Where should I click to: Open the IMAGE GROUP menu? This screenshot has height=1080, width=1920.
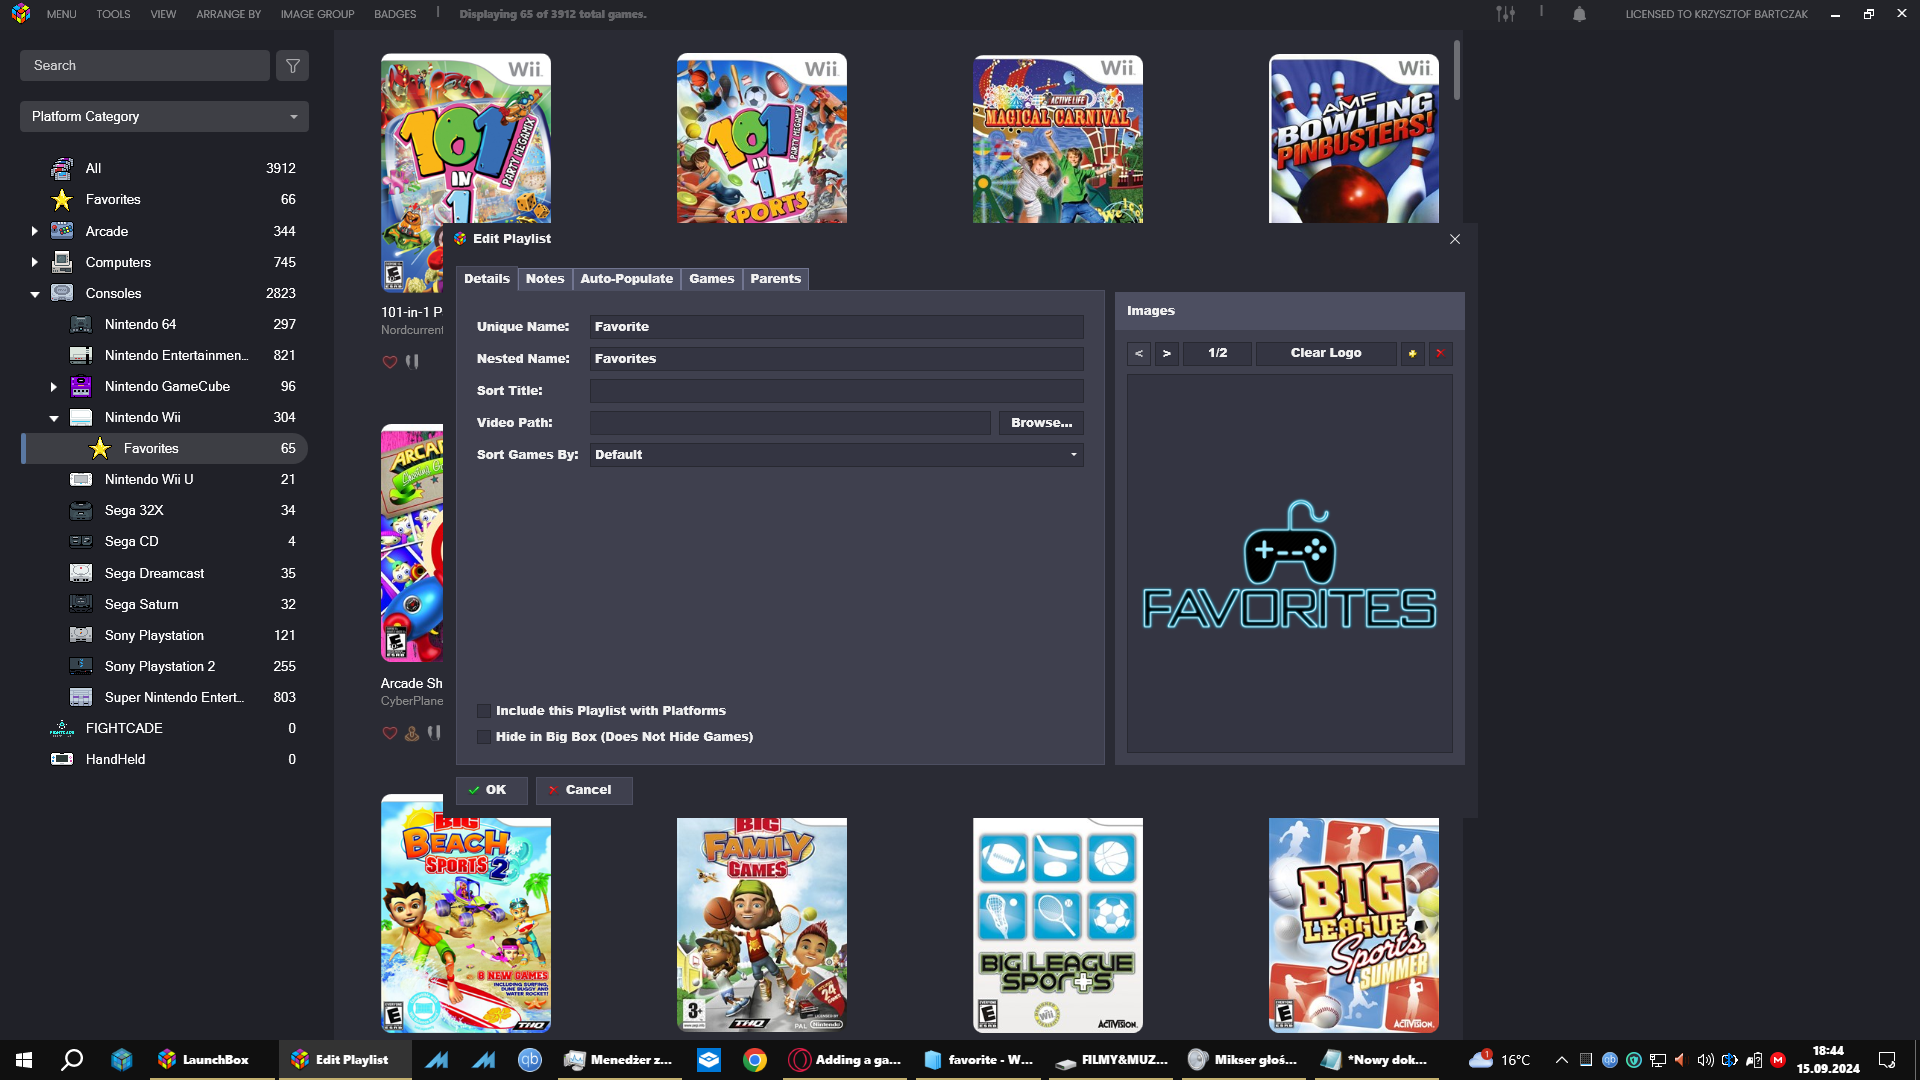pyautogui.click(x=317, y=14)
